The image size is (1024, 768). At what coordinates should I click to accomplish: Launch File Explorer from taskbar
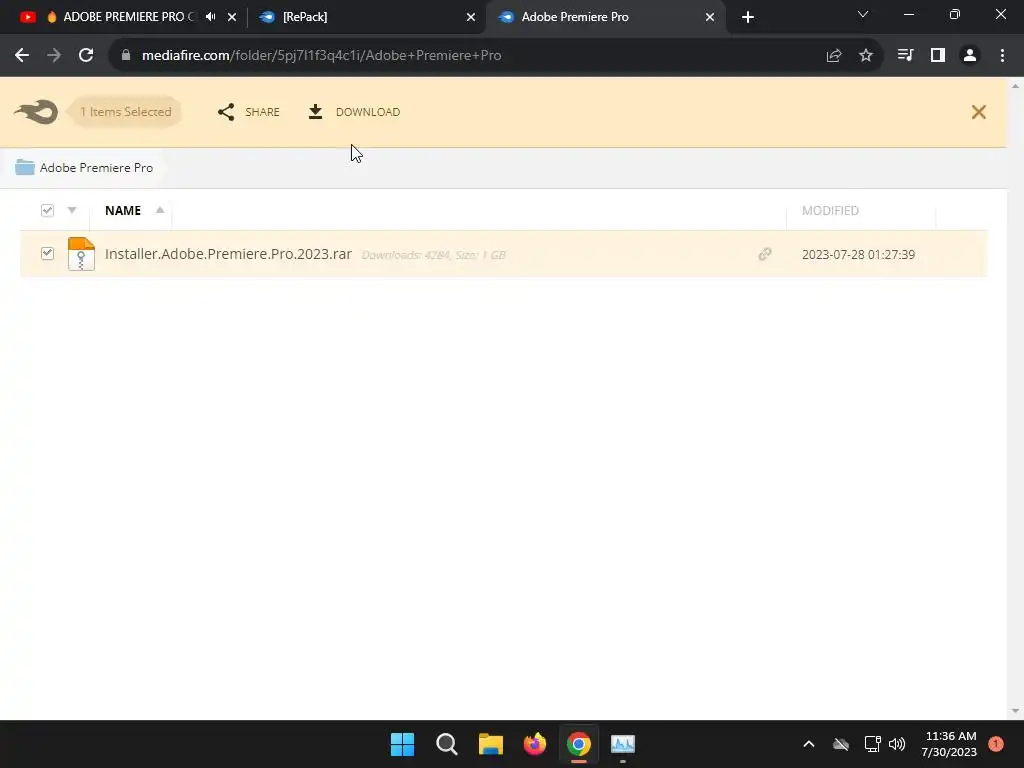(490, 744)
